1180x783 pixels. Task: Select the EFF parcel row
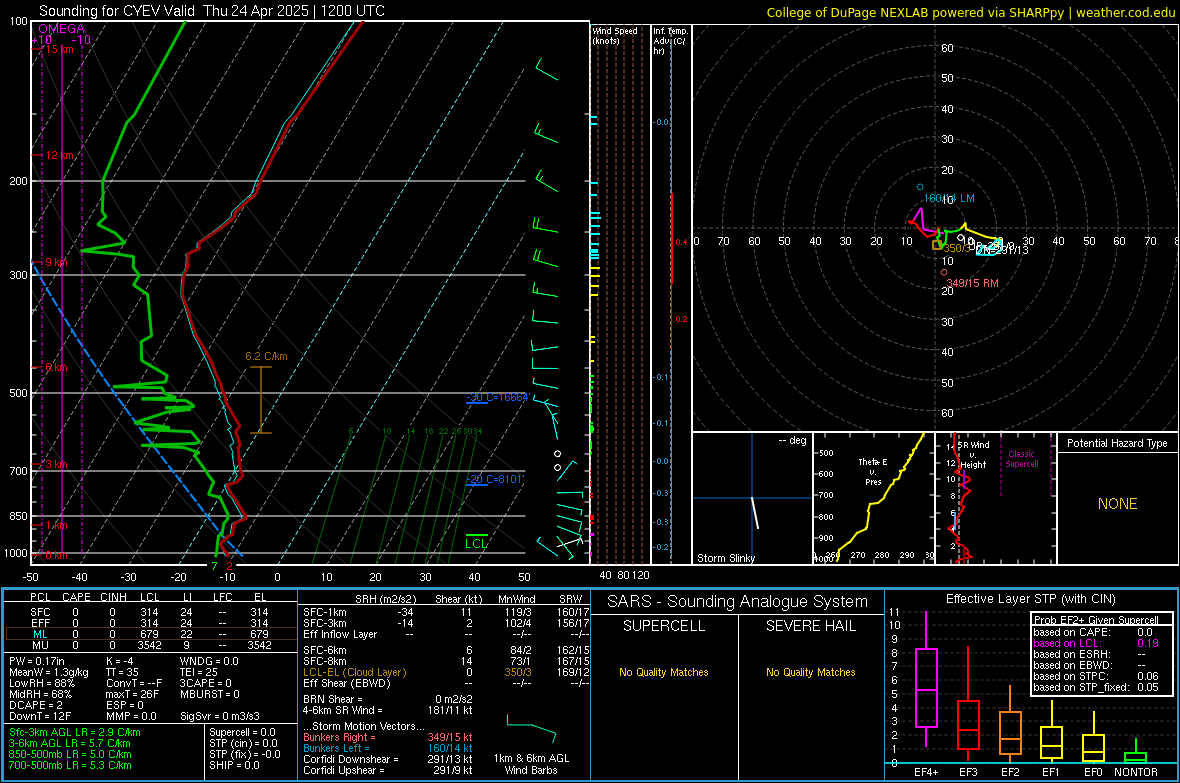tap(151, 623)
